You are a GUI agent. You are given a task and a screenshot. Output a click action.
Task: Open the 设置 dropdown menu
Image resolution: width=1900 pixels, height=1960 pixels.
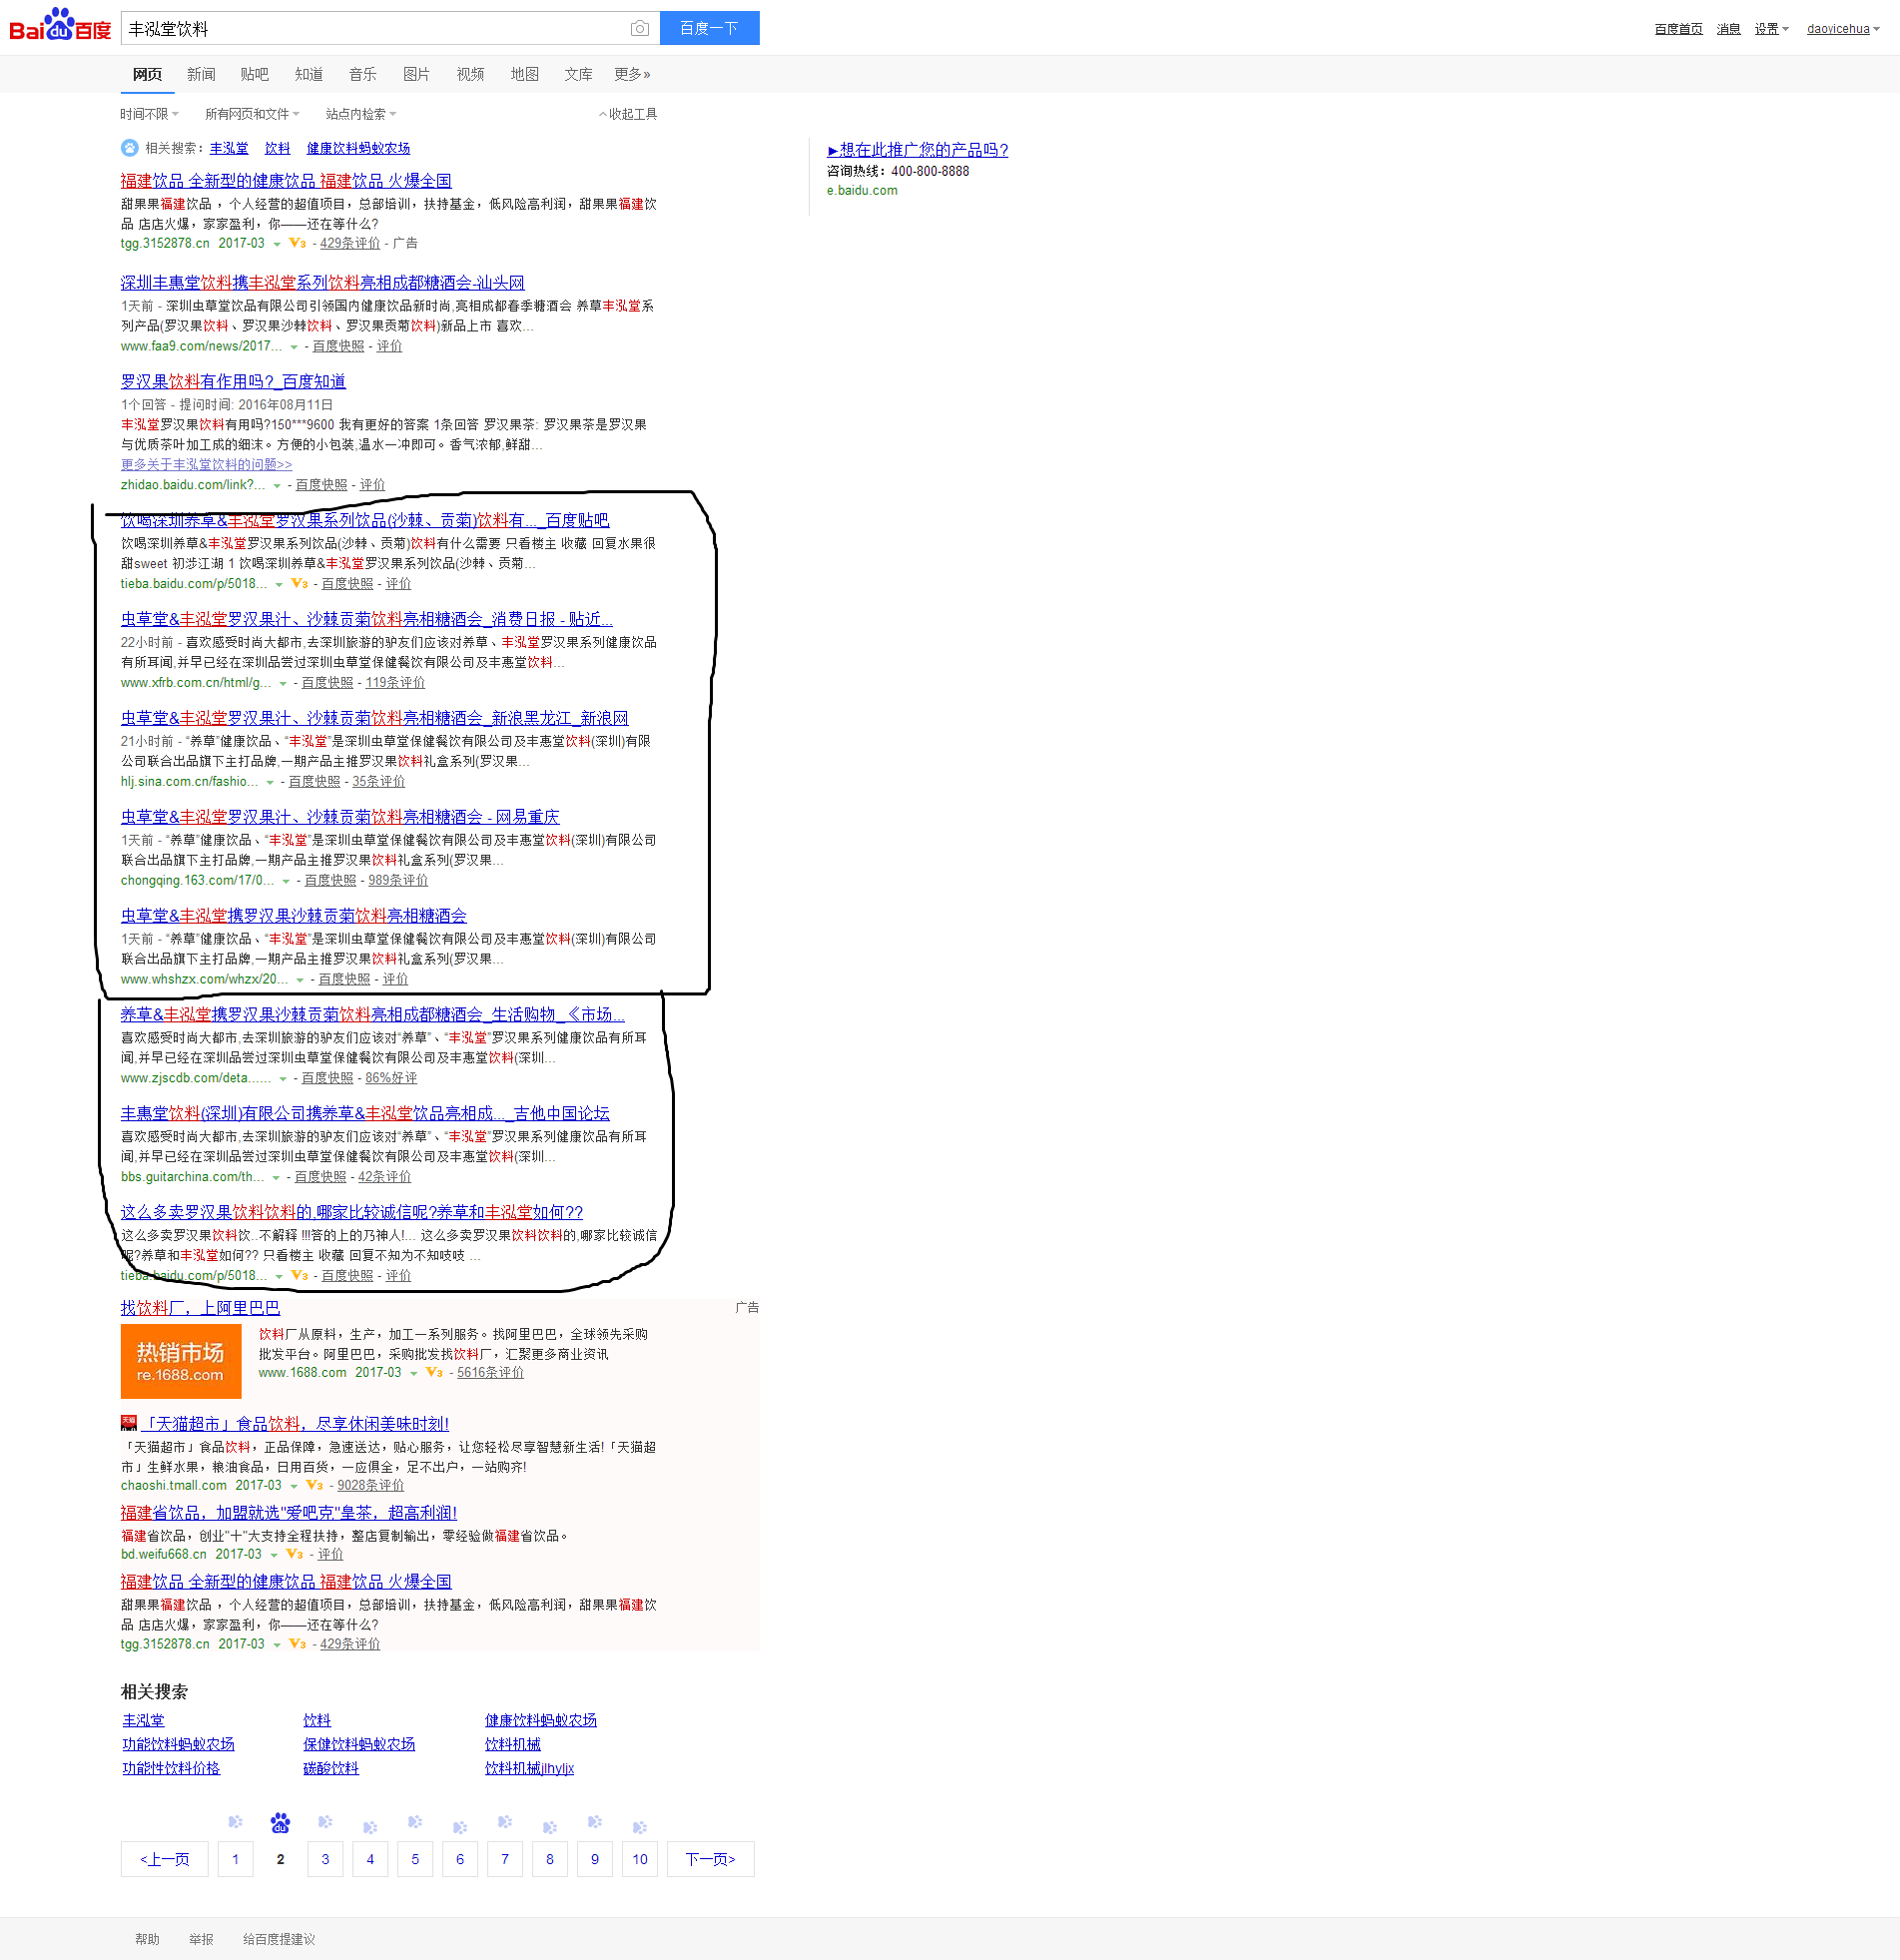click(x=1771, y=29)
